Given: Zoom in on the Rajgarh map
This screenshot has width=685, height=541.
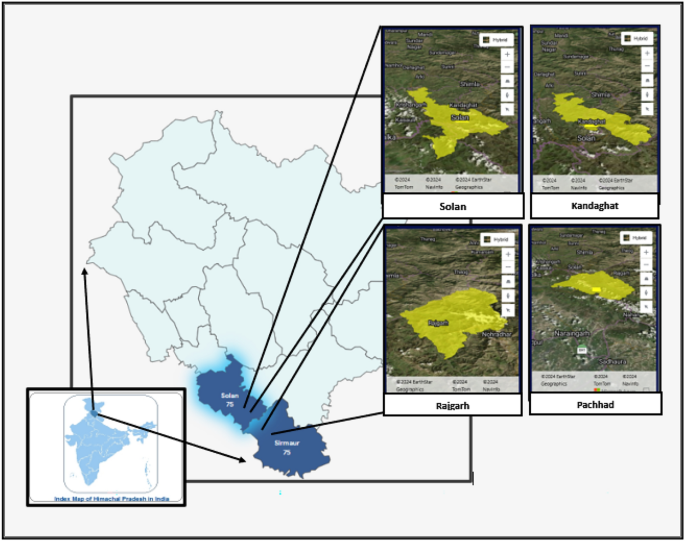Looking at the screenshot, I should point(508,254).
